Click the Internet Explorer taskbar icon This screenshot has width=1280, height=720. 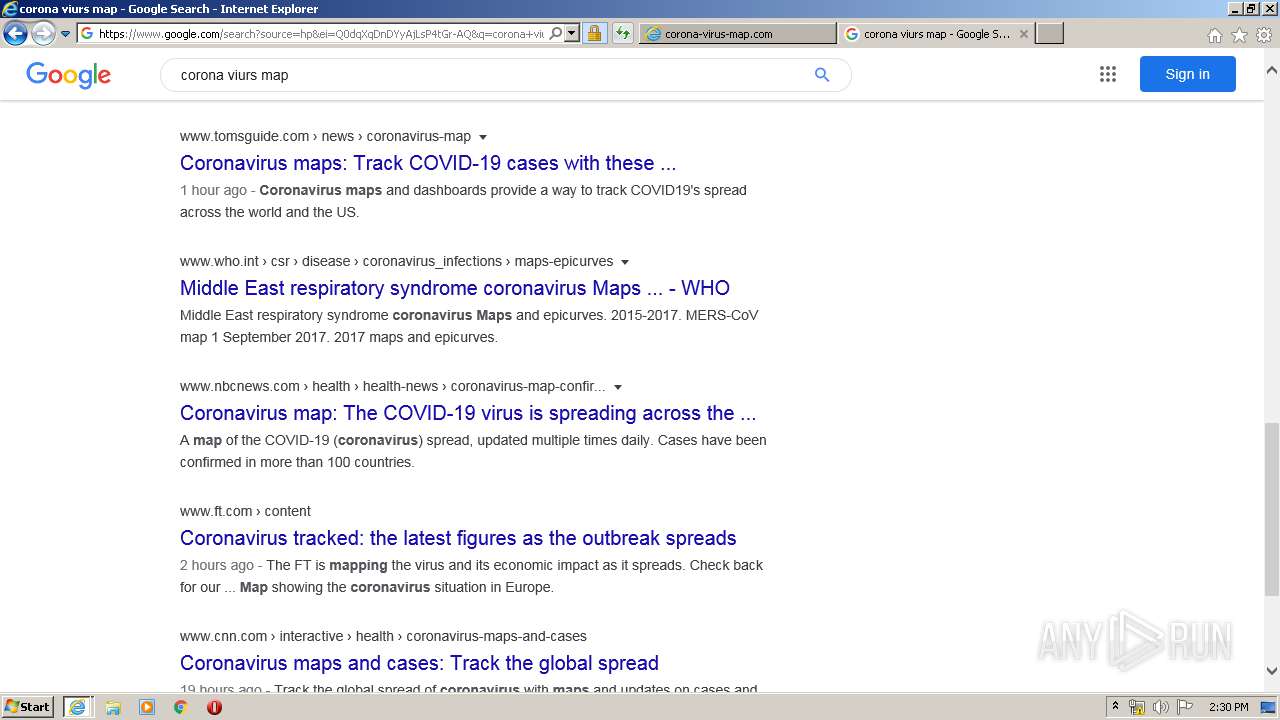point(77,707)
